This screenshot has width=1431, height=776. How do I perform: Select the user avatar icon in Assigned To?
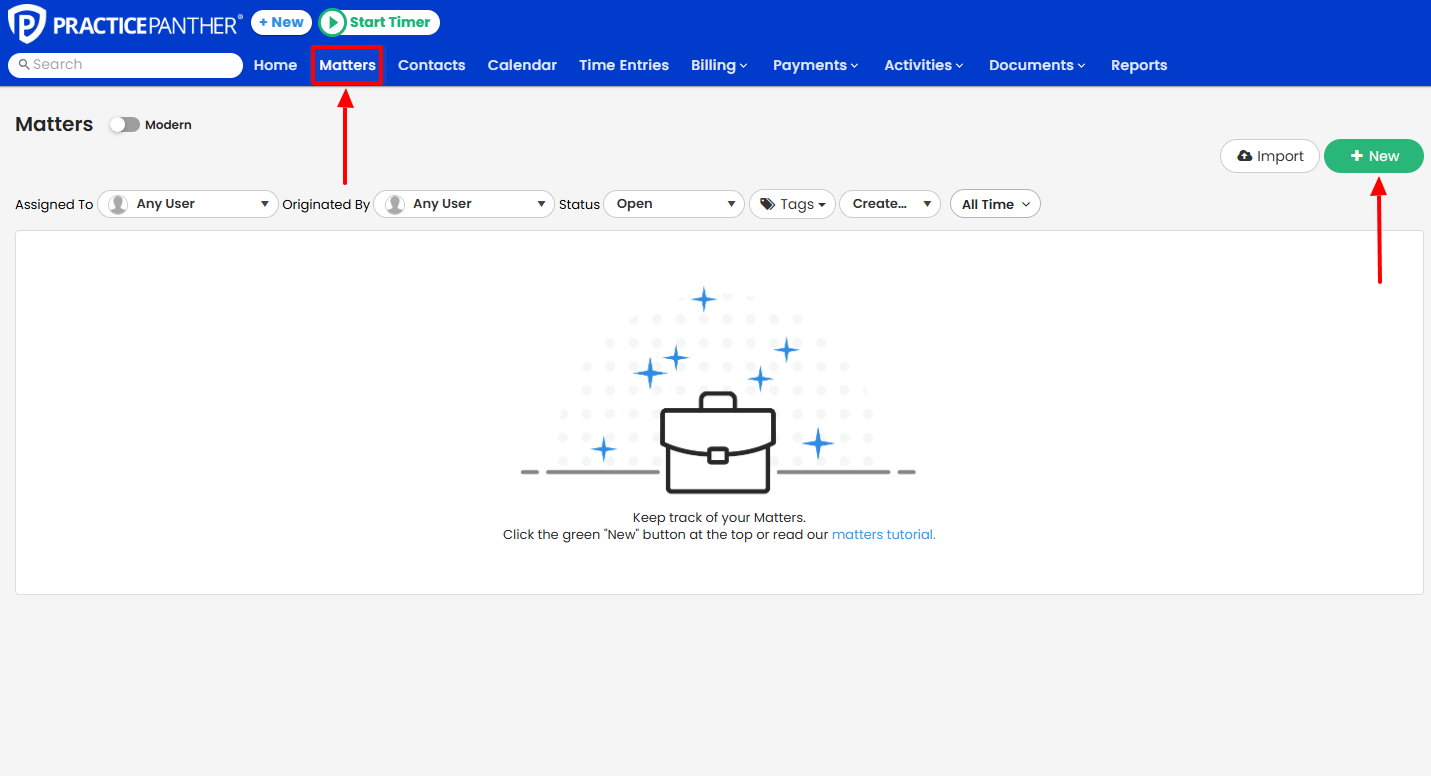[x=116, y=203]
